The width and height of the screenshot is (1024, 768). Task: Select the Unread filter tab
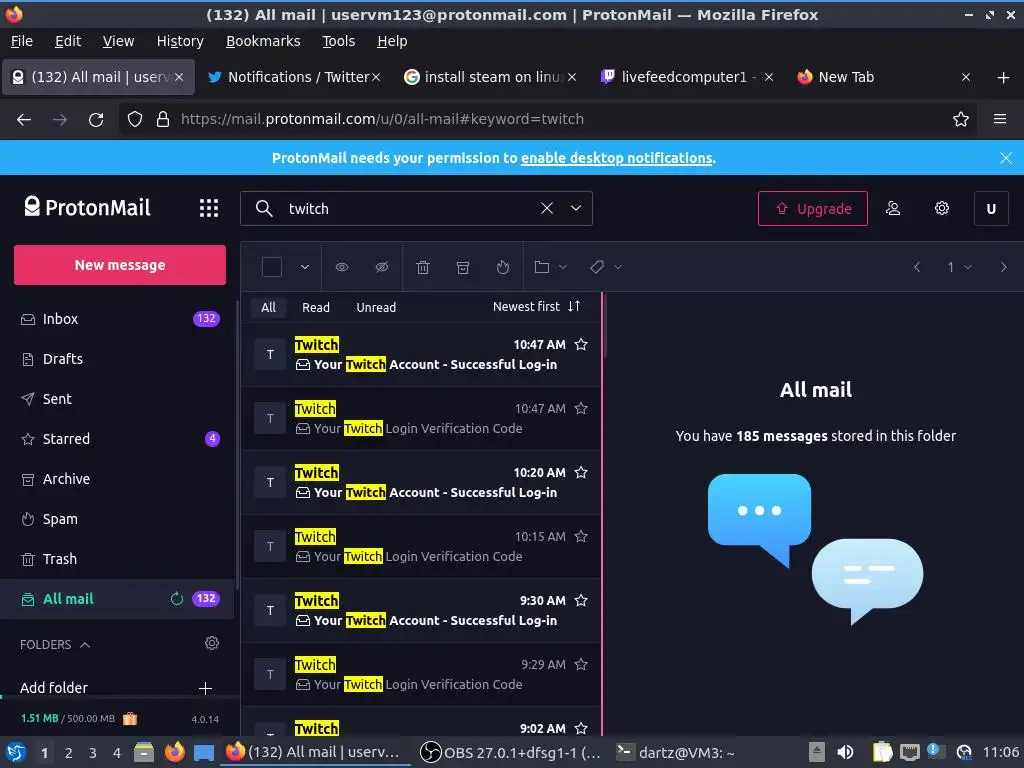376,307
